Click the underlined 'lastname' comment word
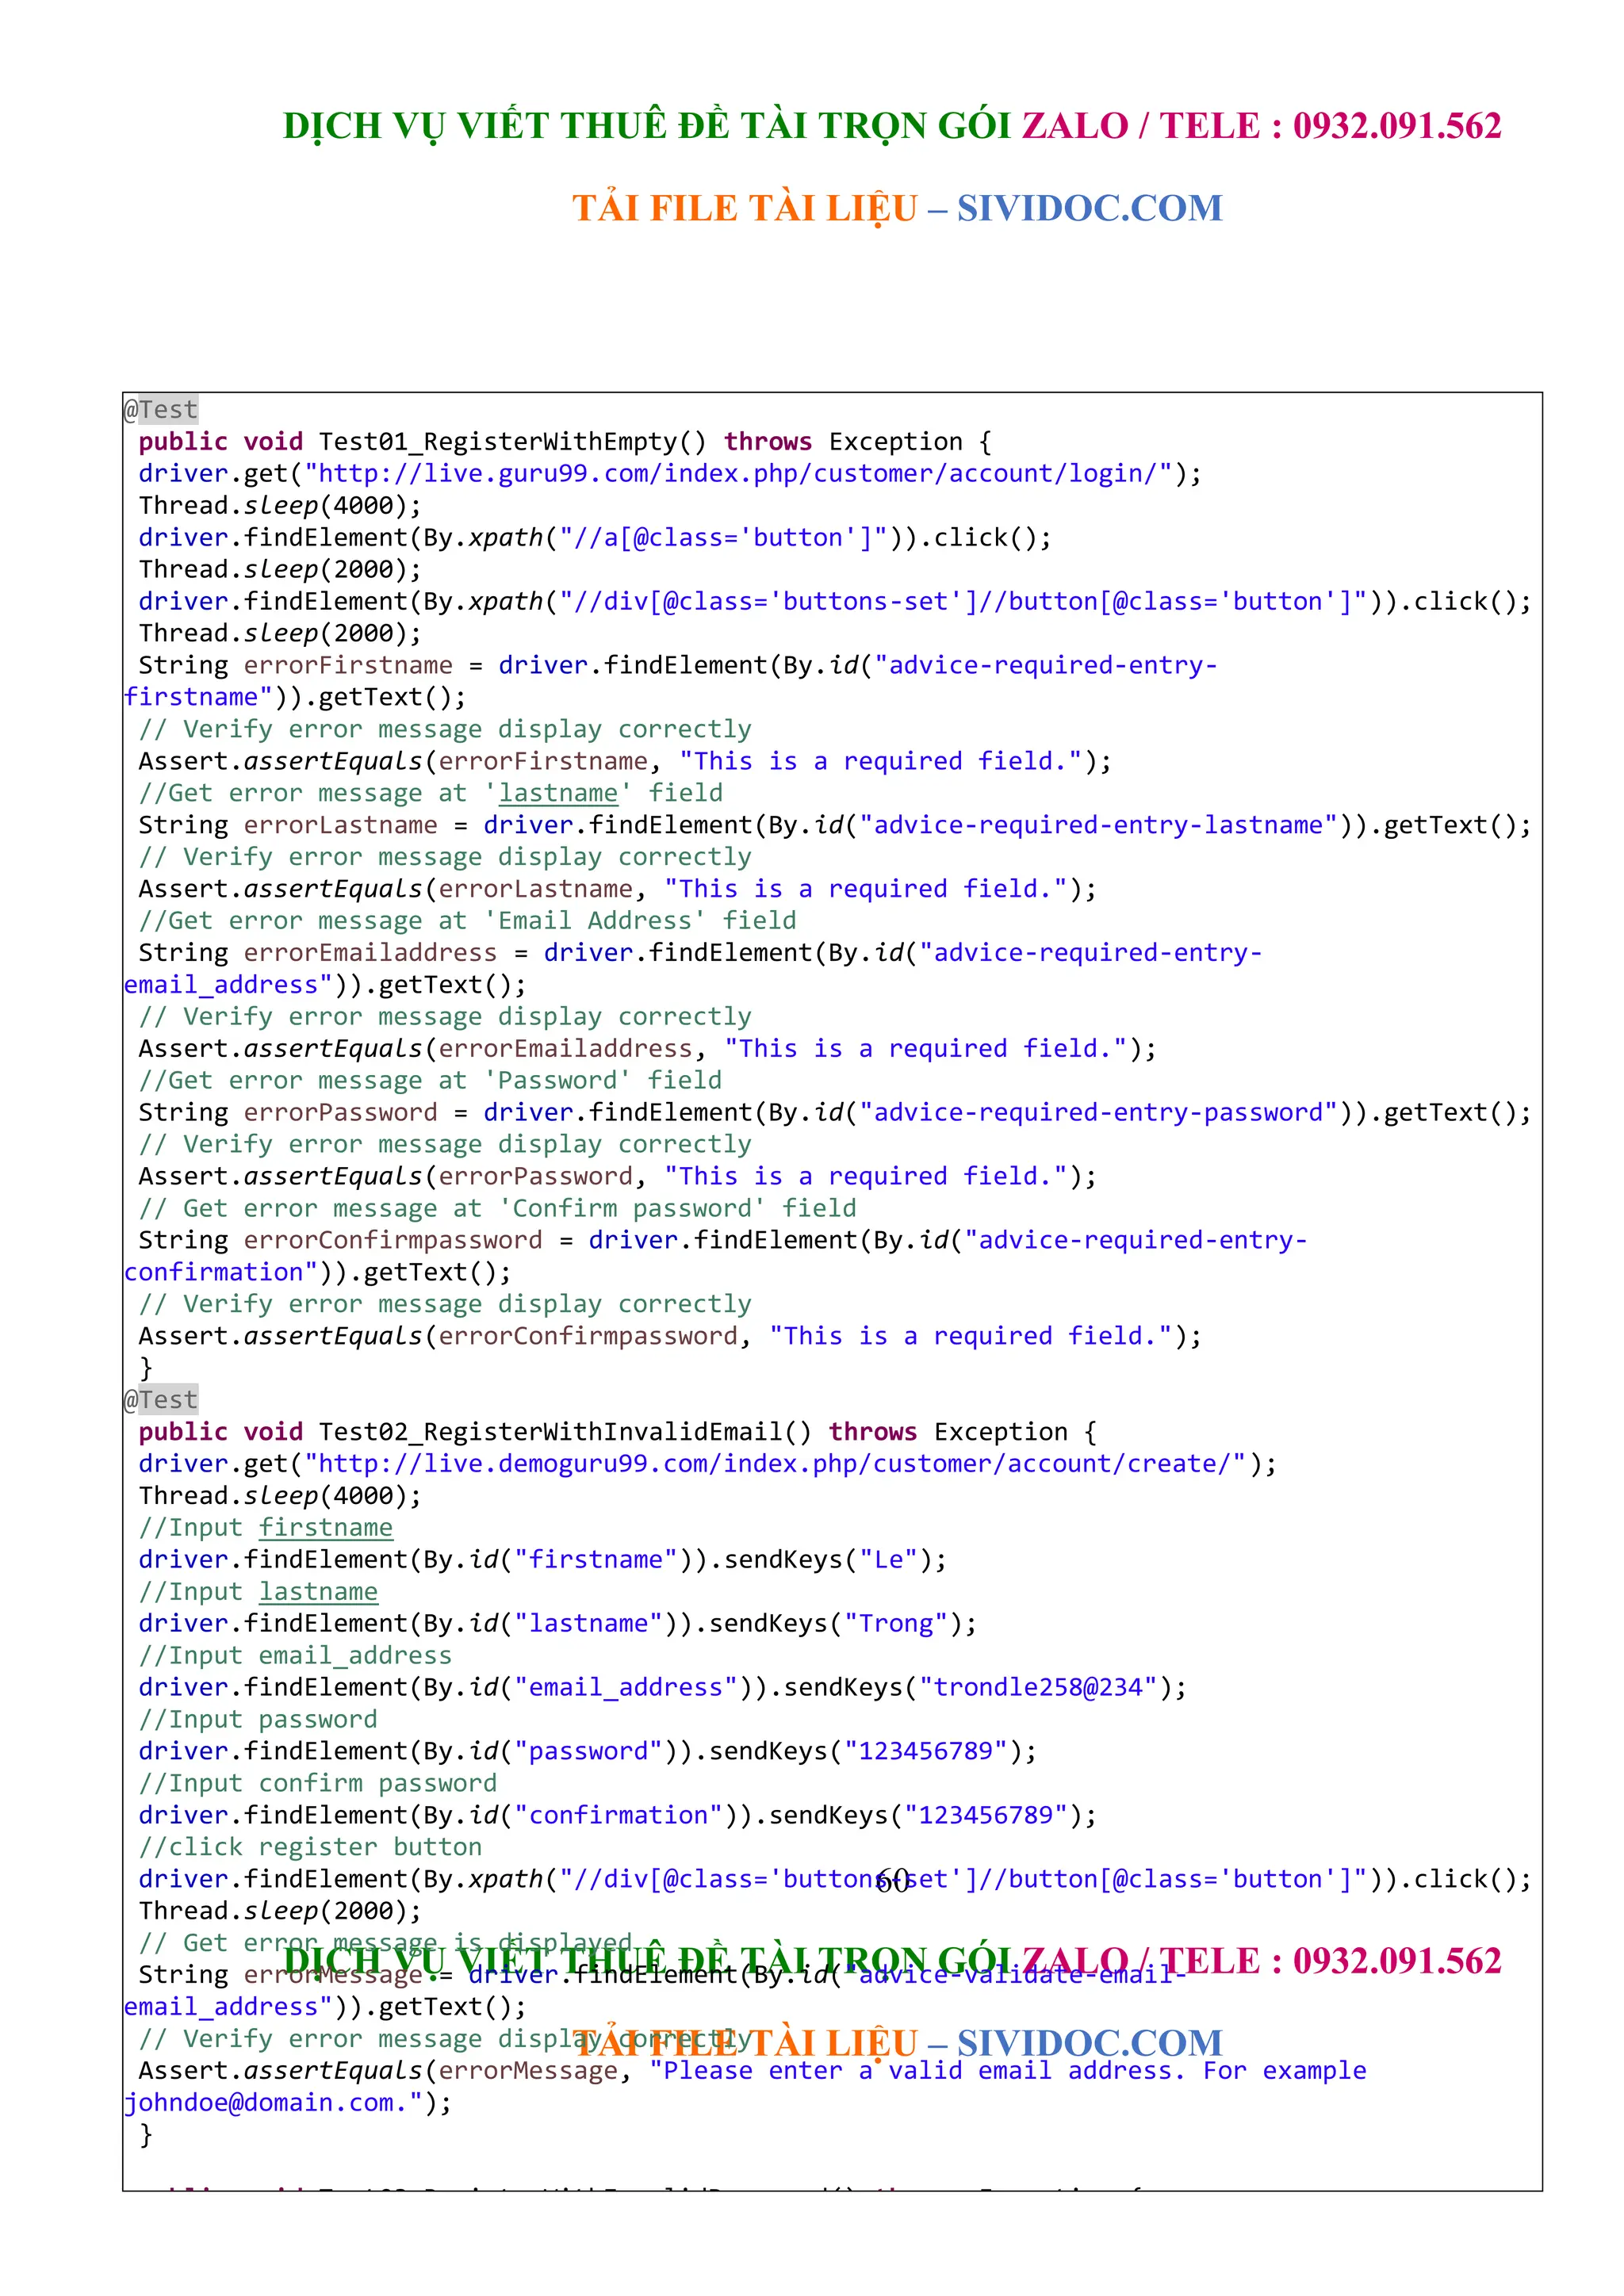Image resolution: width=1624 pixels, height=2296 pixels. (558, 793)
